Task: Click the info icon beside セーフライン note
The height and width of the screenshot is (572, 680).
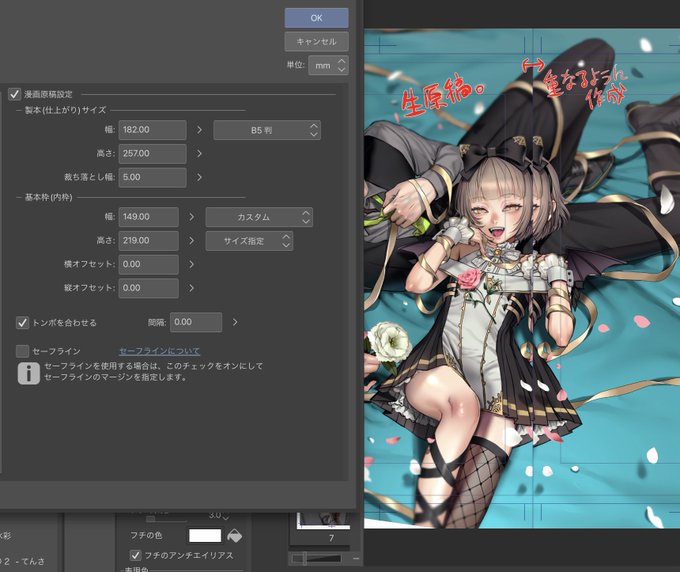Action: [29, 373]
